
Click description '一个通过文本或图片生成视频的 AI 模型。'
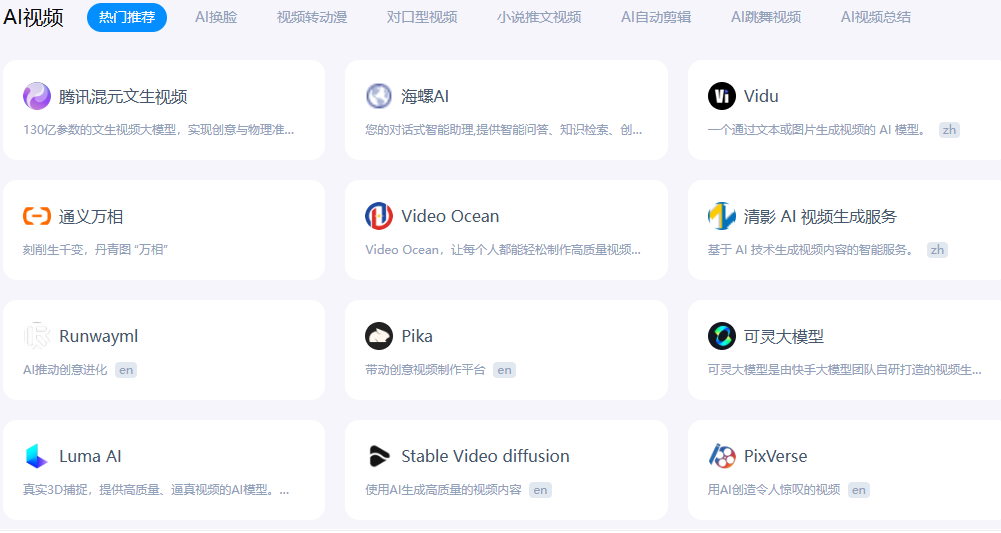(816, 130)
